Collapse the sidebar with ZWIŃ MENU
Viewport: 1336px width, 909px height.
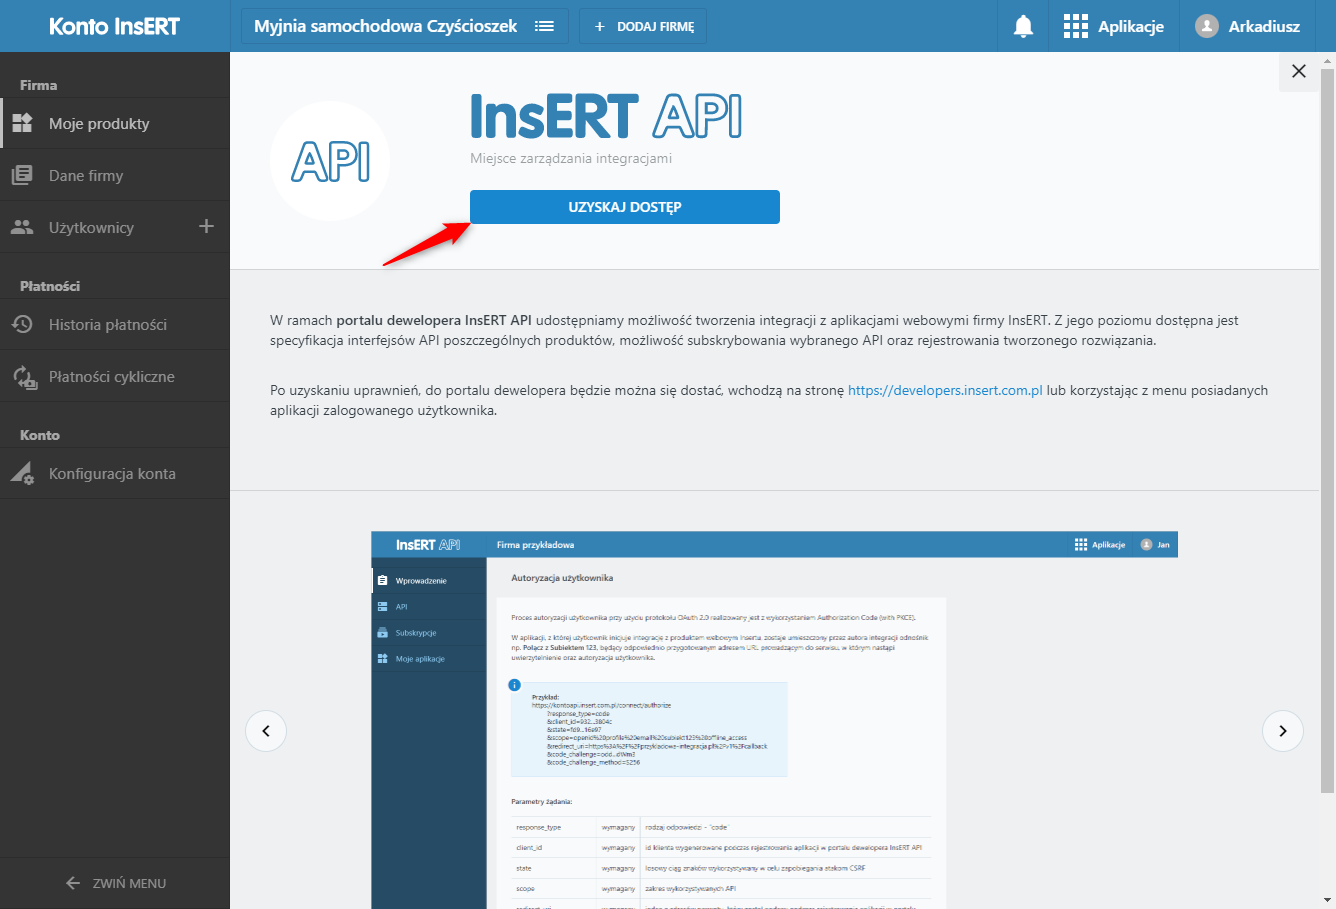pyautogui.click(x=115, y=883)
